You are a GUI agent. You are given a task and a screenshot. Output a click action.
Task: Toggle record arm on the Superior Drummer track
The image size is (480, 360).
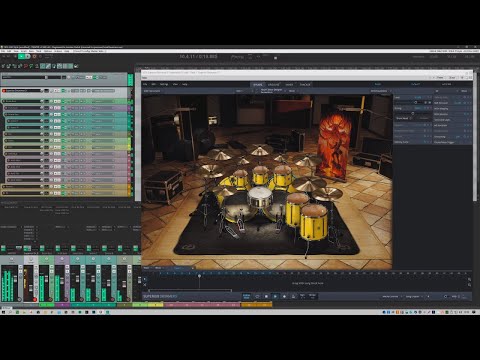click(4, 91)
